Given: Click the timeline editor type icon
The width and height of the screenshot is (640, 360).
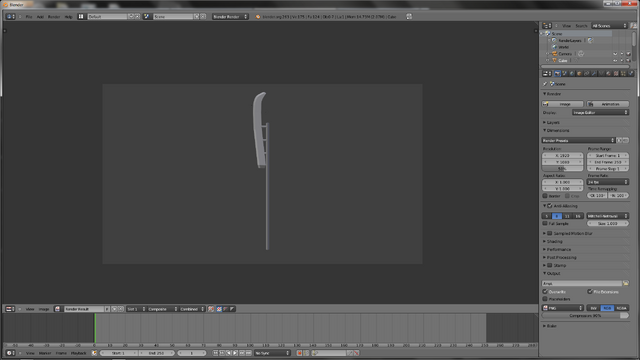Looking at the screenshot, I should pos(10,353).
